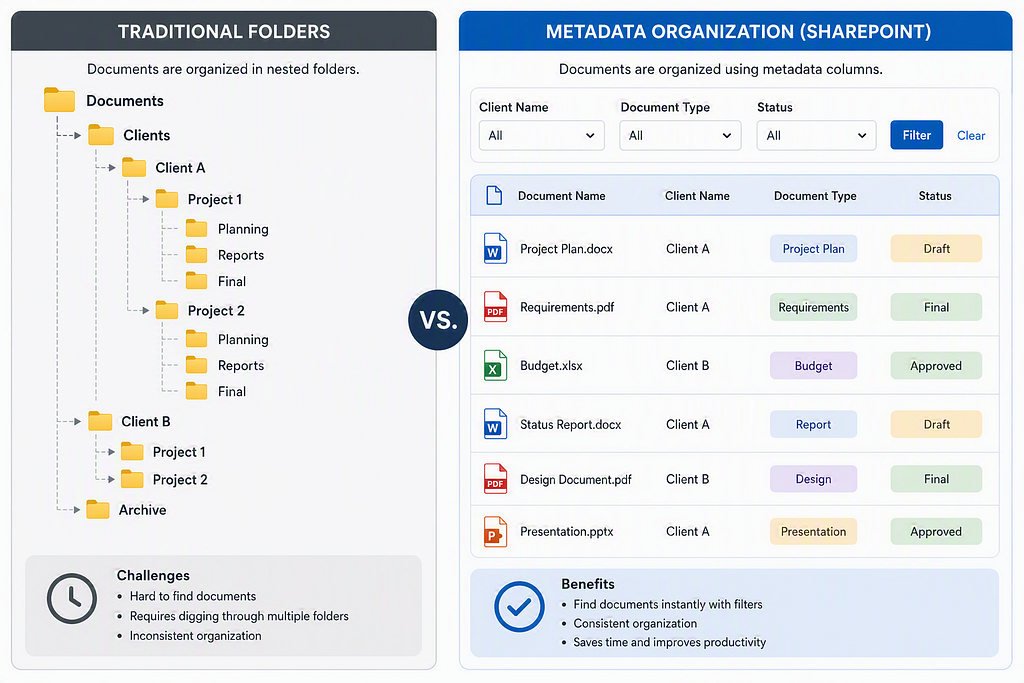Click Draft status of Status Report.docx
The image size is (1024, 683).
coord(936,424)
